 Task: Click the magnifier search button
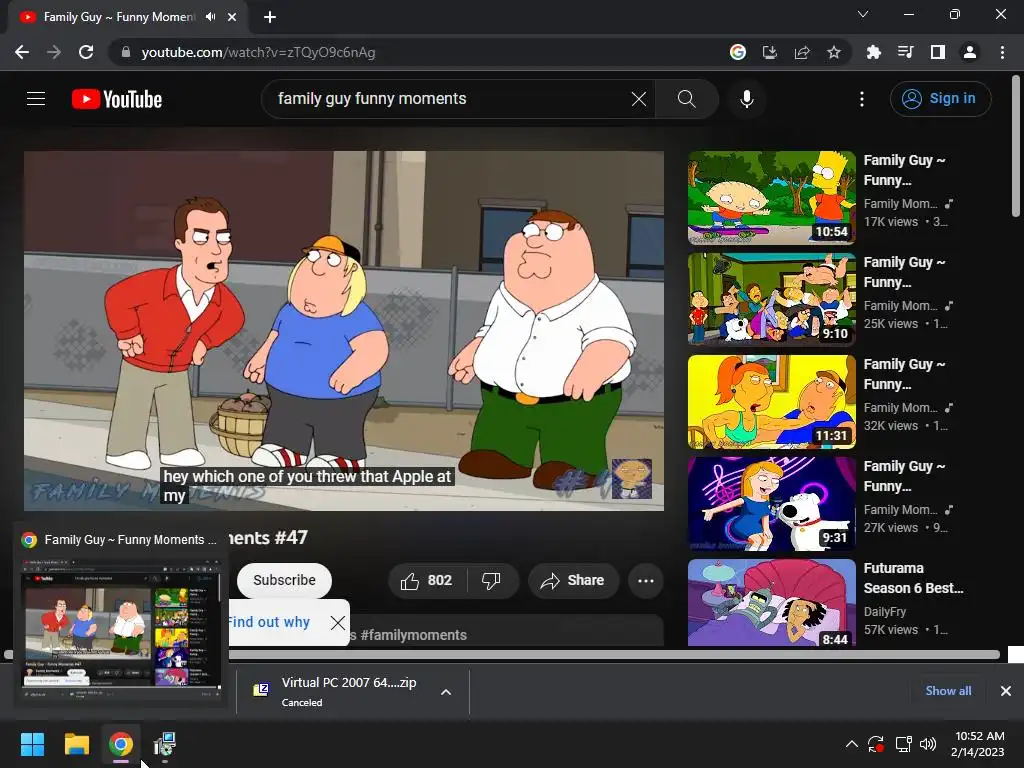[x=686, y=99]
